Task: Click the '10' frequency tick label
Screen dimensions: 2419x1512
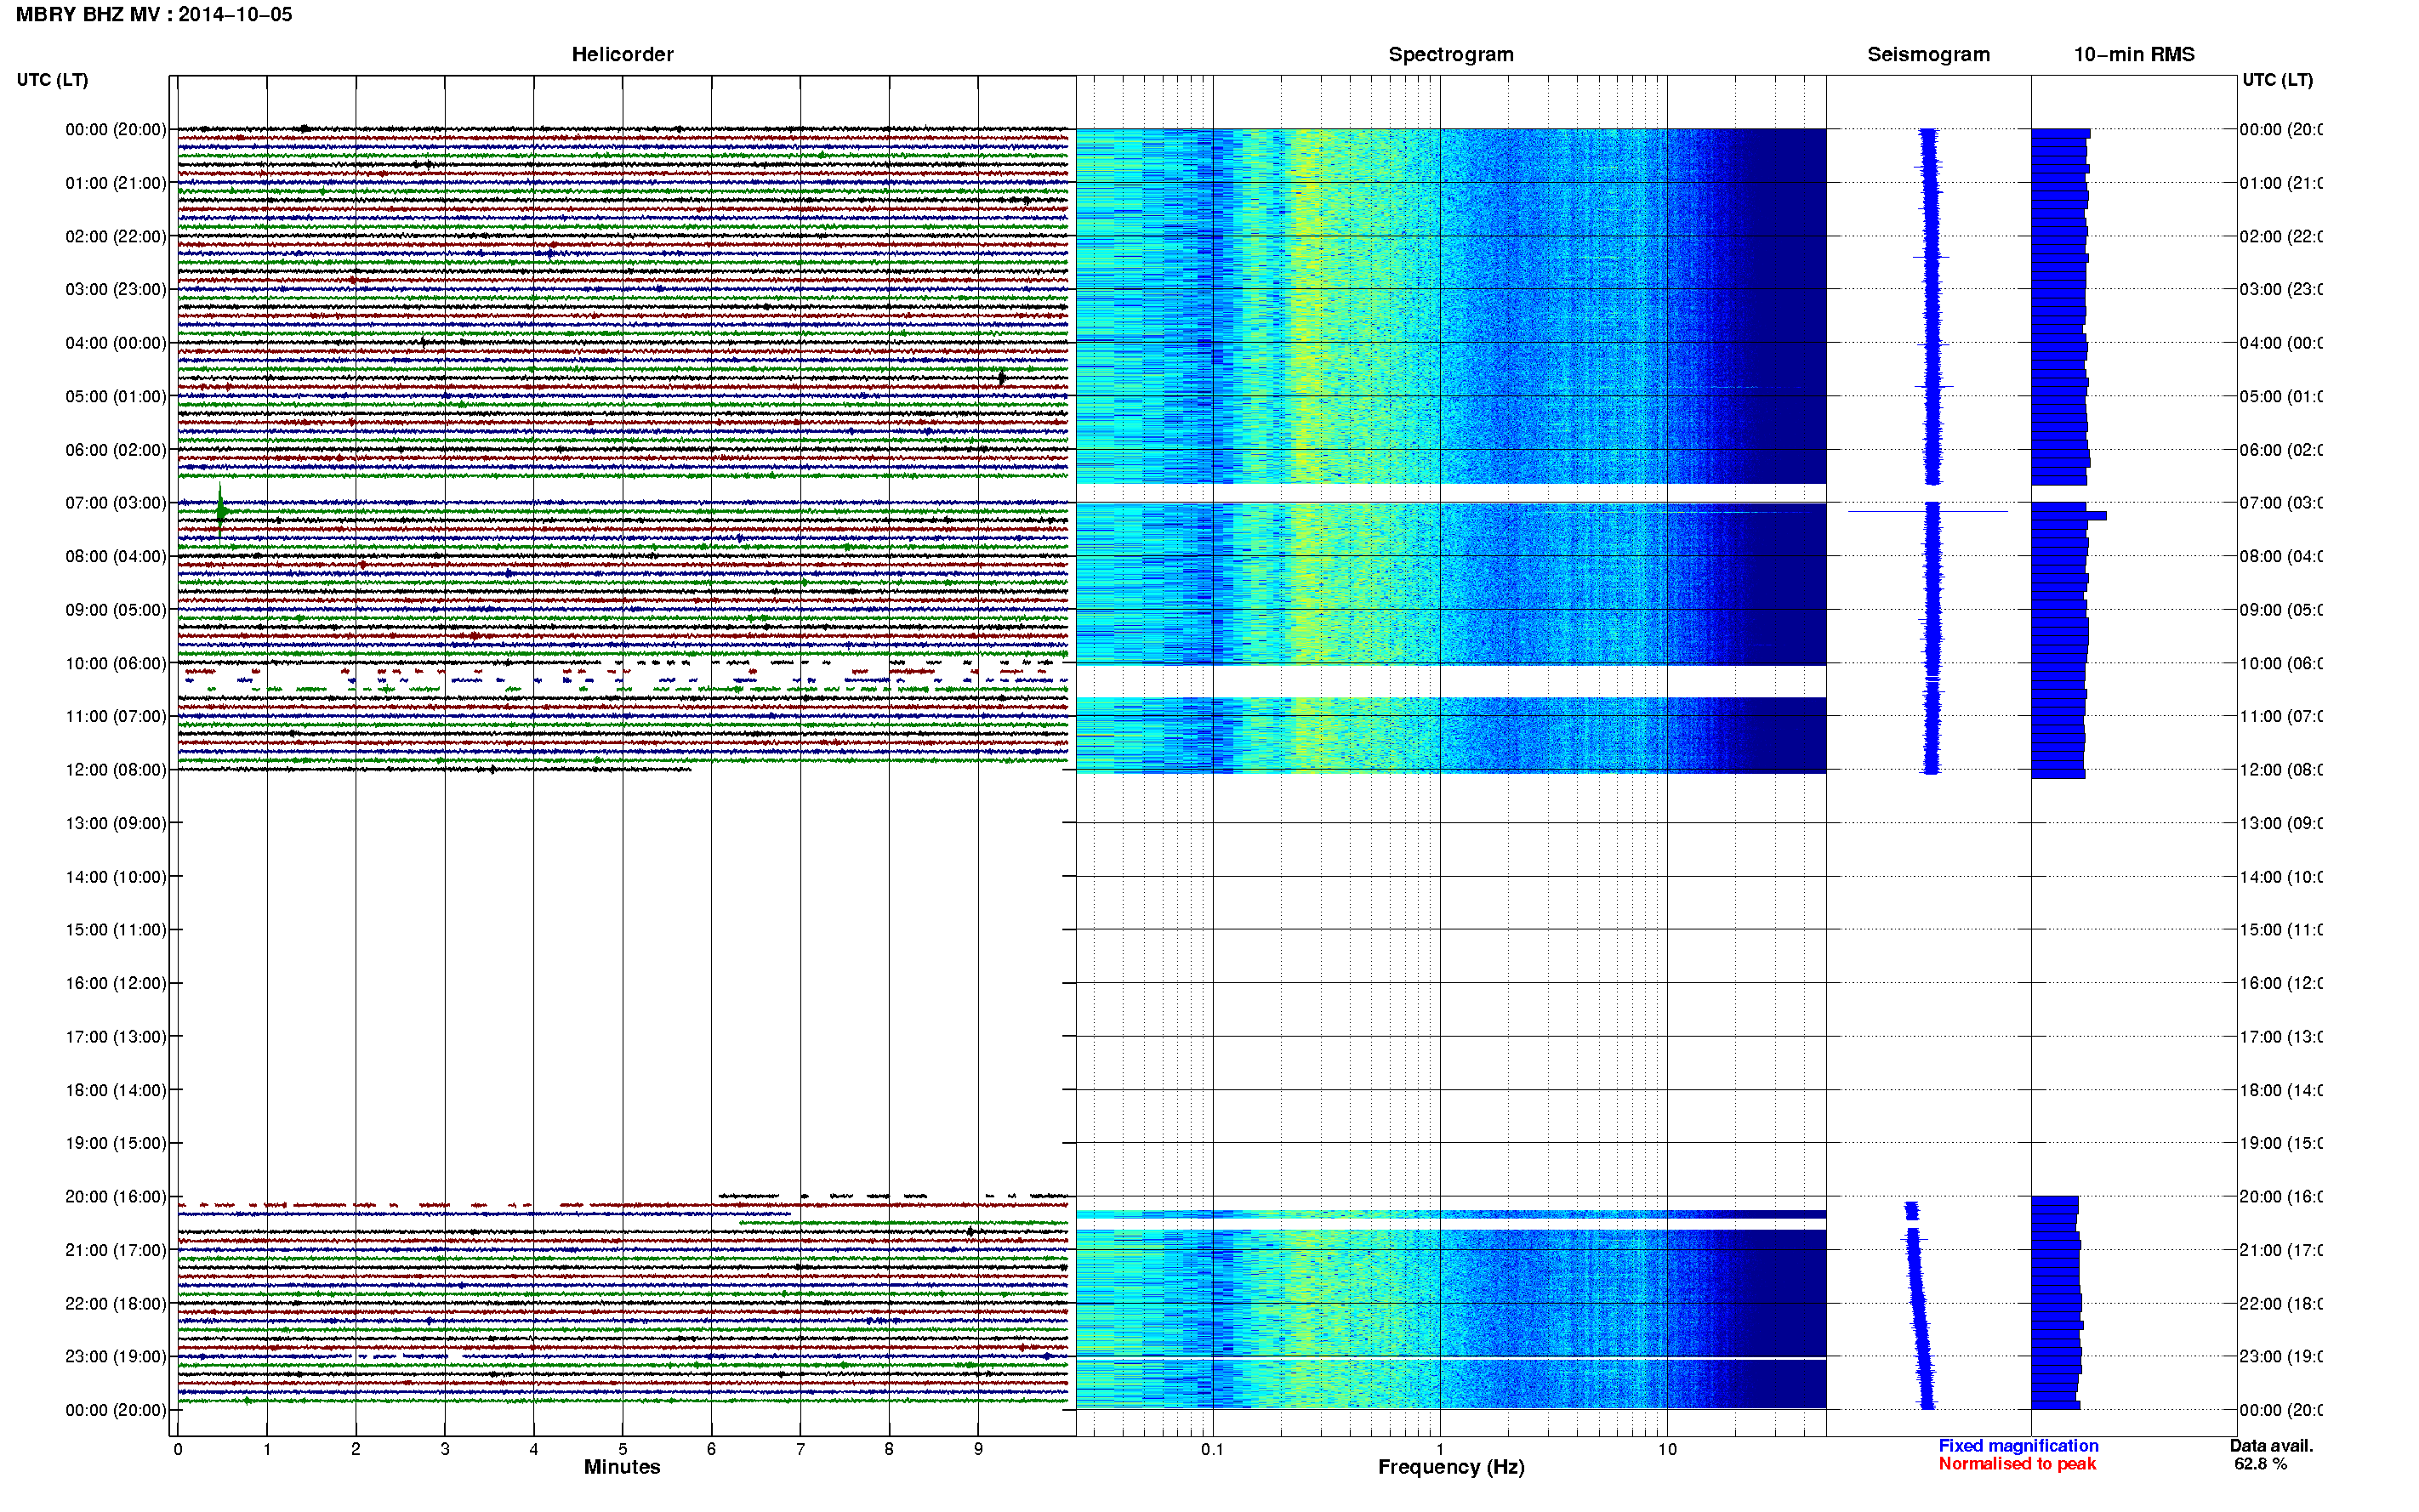Action: point(1667,1449)
